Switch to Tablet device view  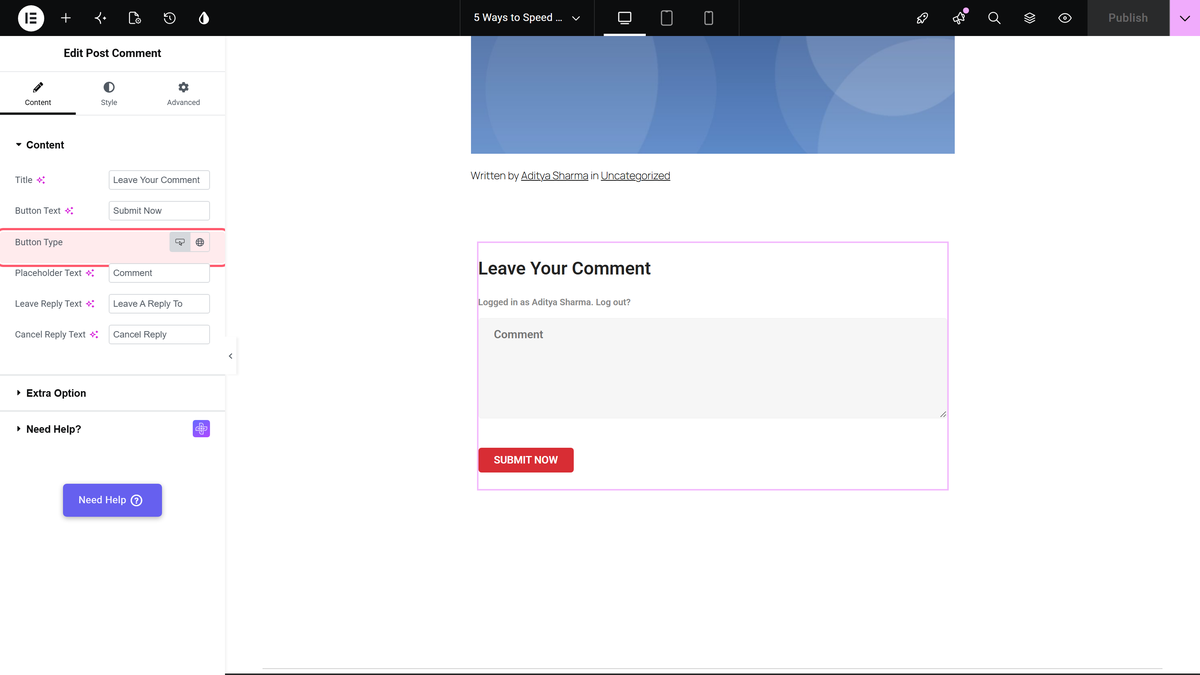(x=667, y=18)
